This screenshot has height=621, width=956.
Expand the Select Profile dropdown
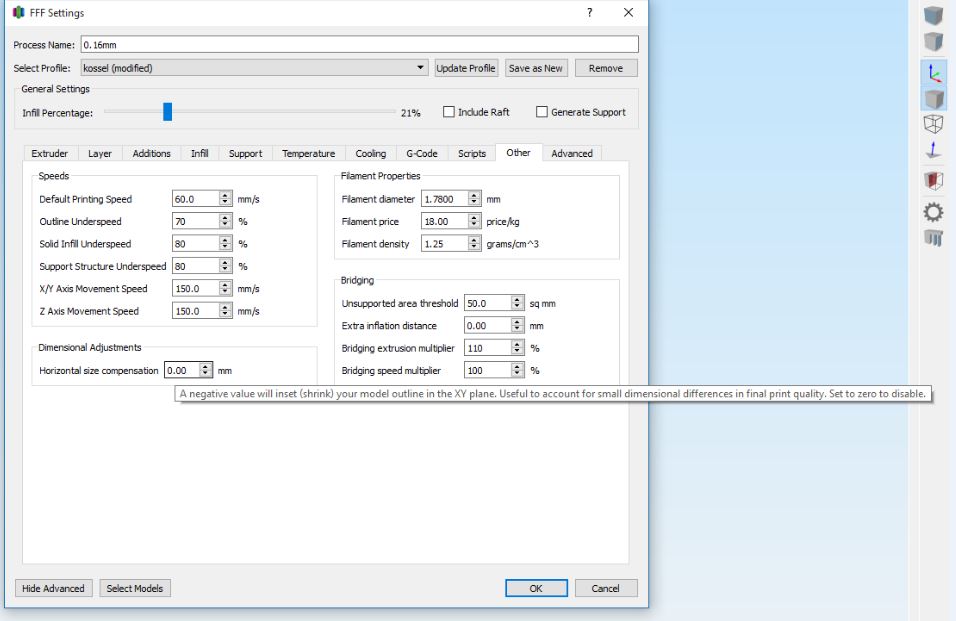point(420,68)
